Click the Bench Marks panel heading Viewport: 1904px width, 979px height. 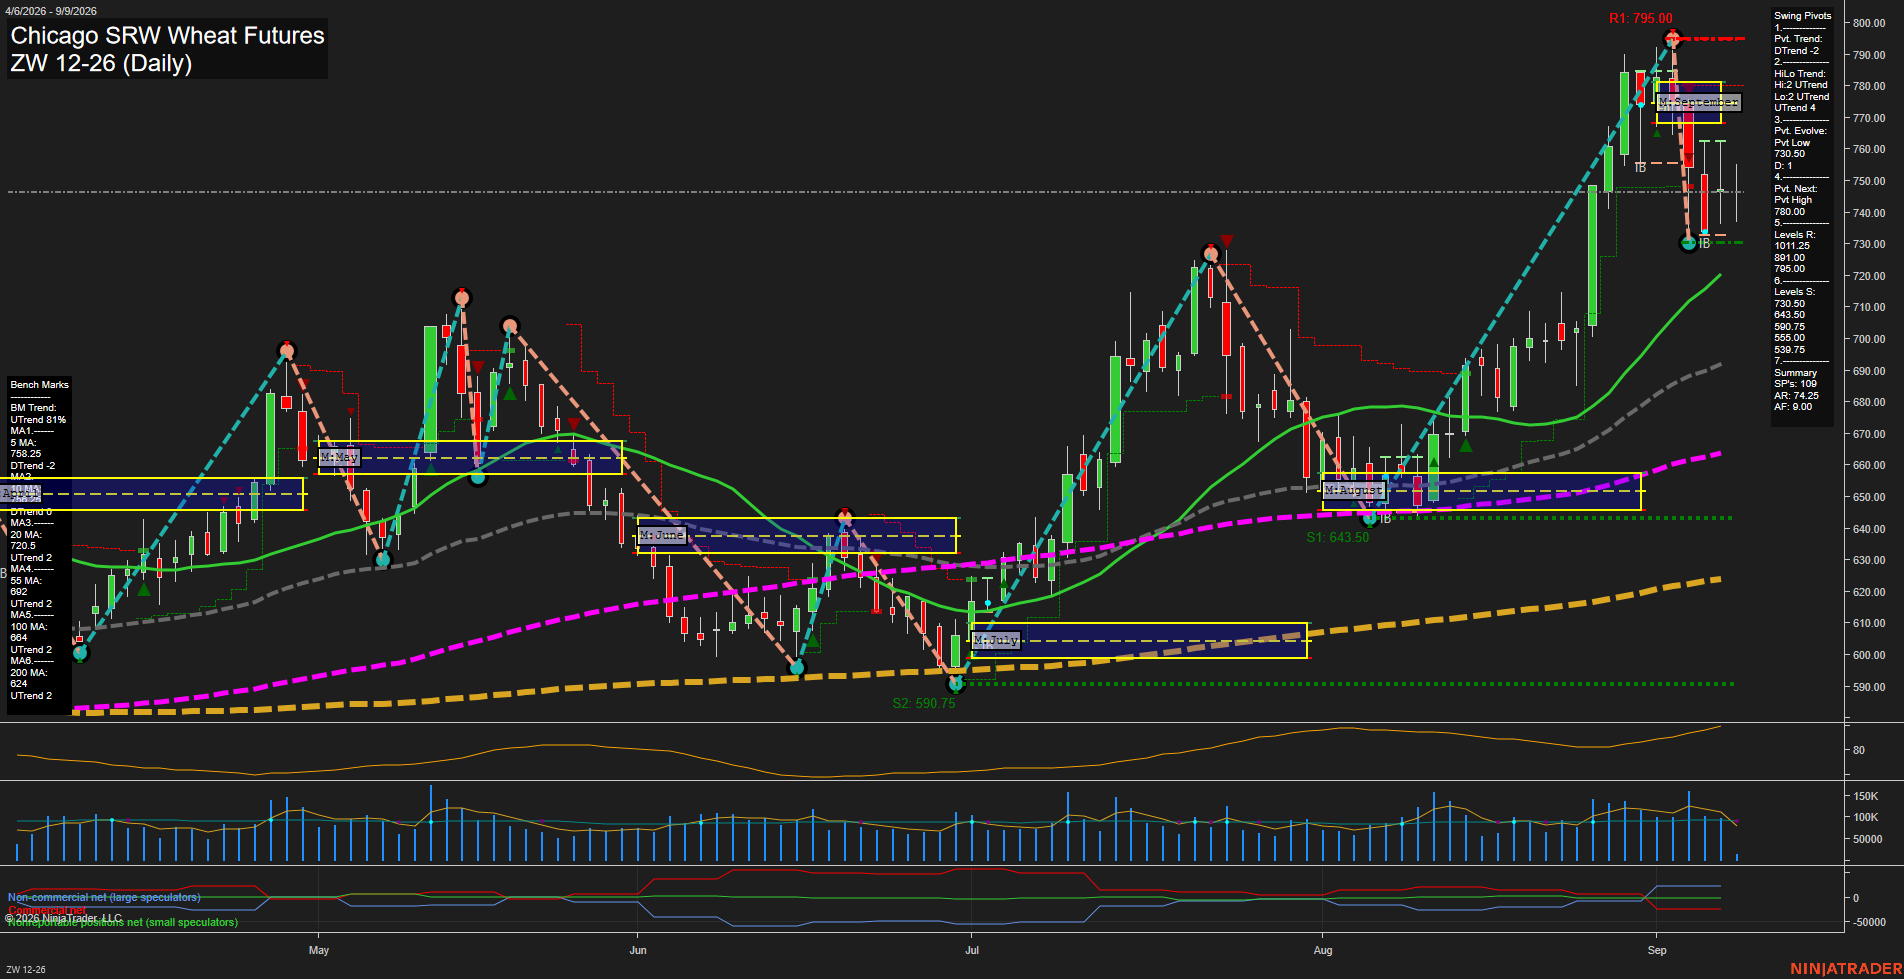click(40, 385)
